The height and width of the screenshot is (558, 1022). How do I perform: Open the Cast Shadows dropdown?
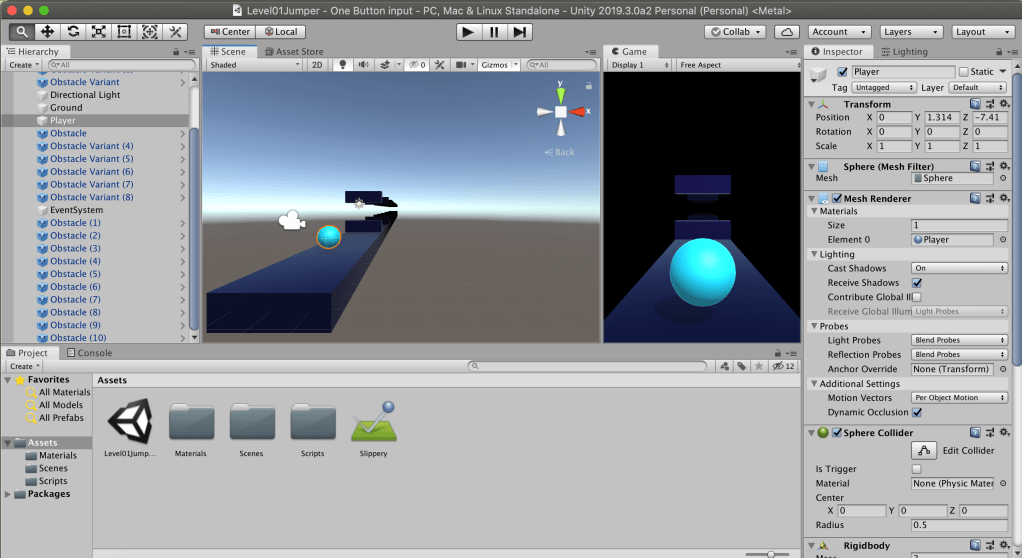click(x=959, y=268)
